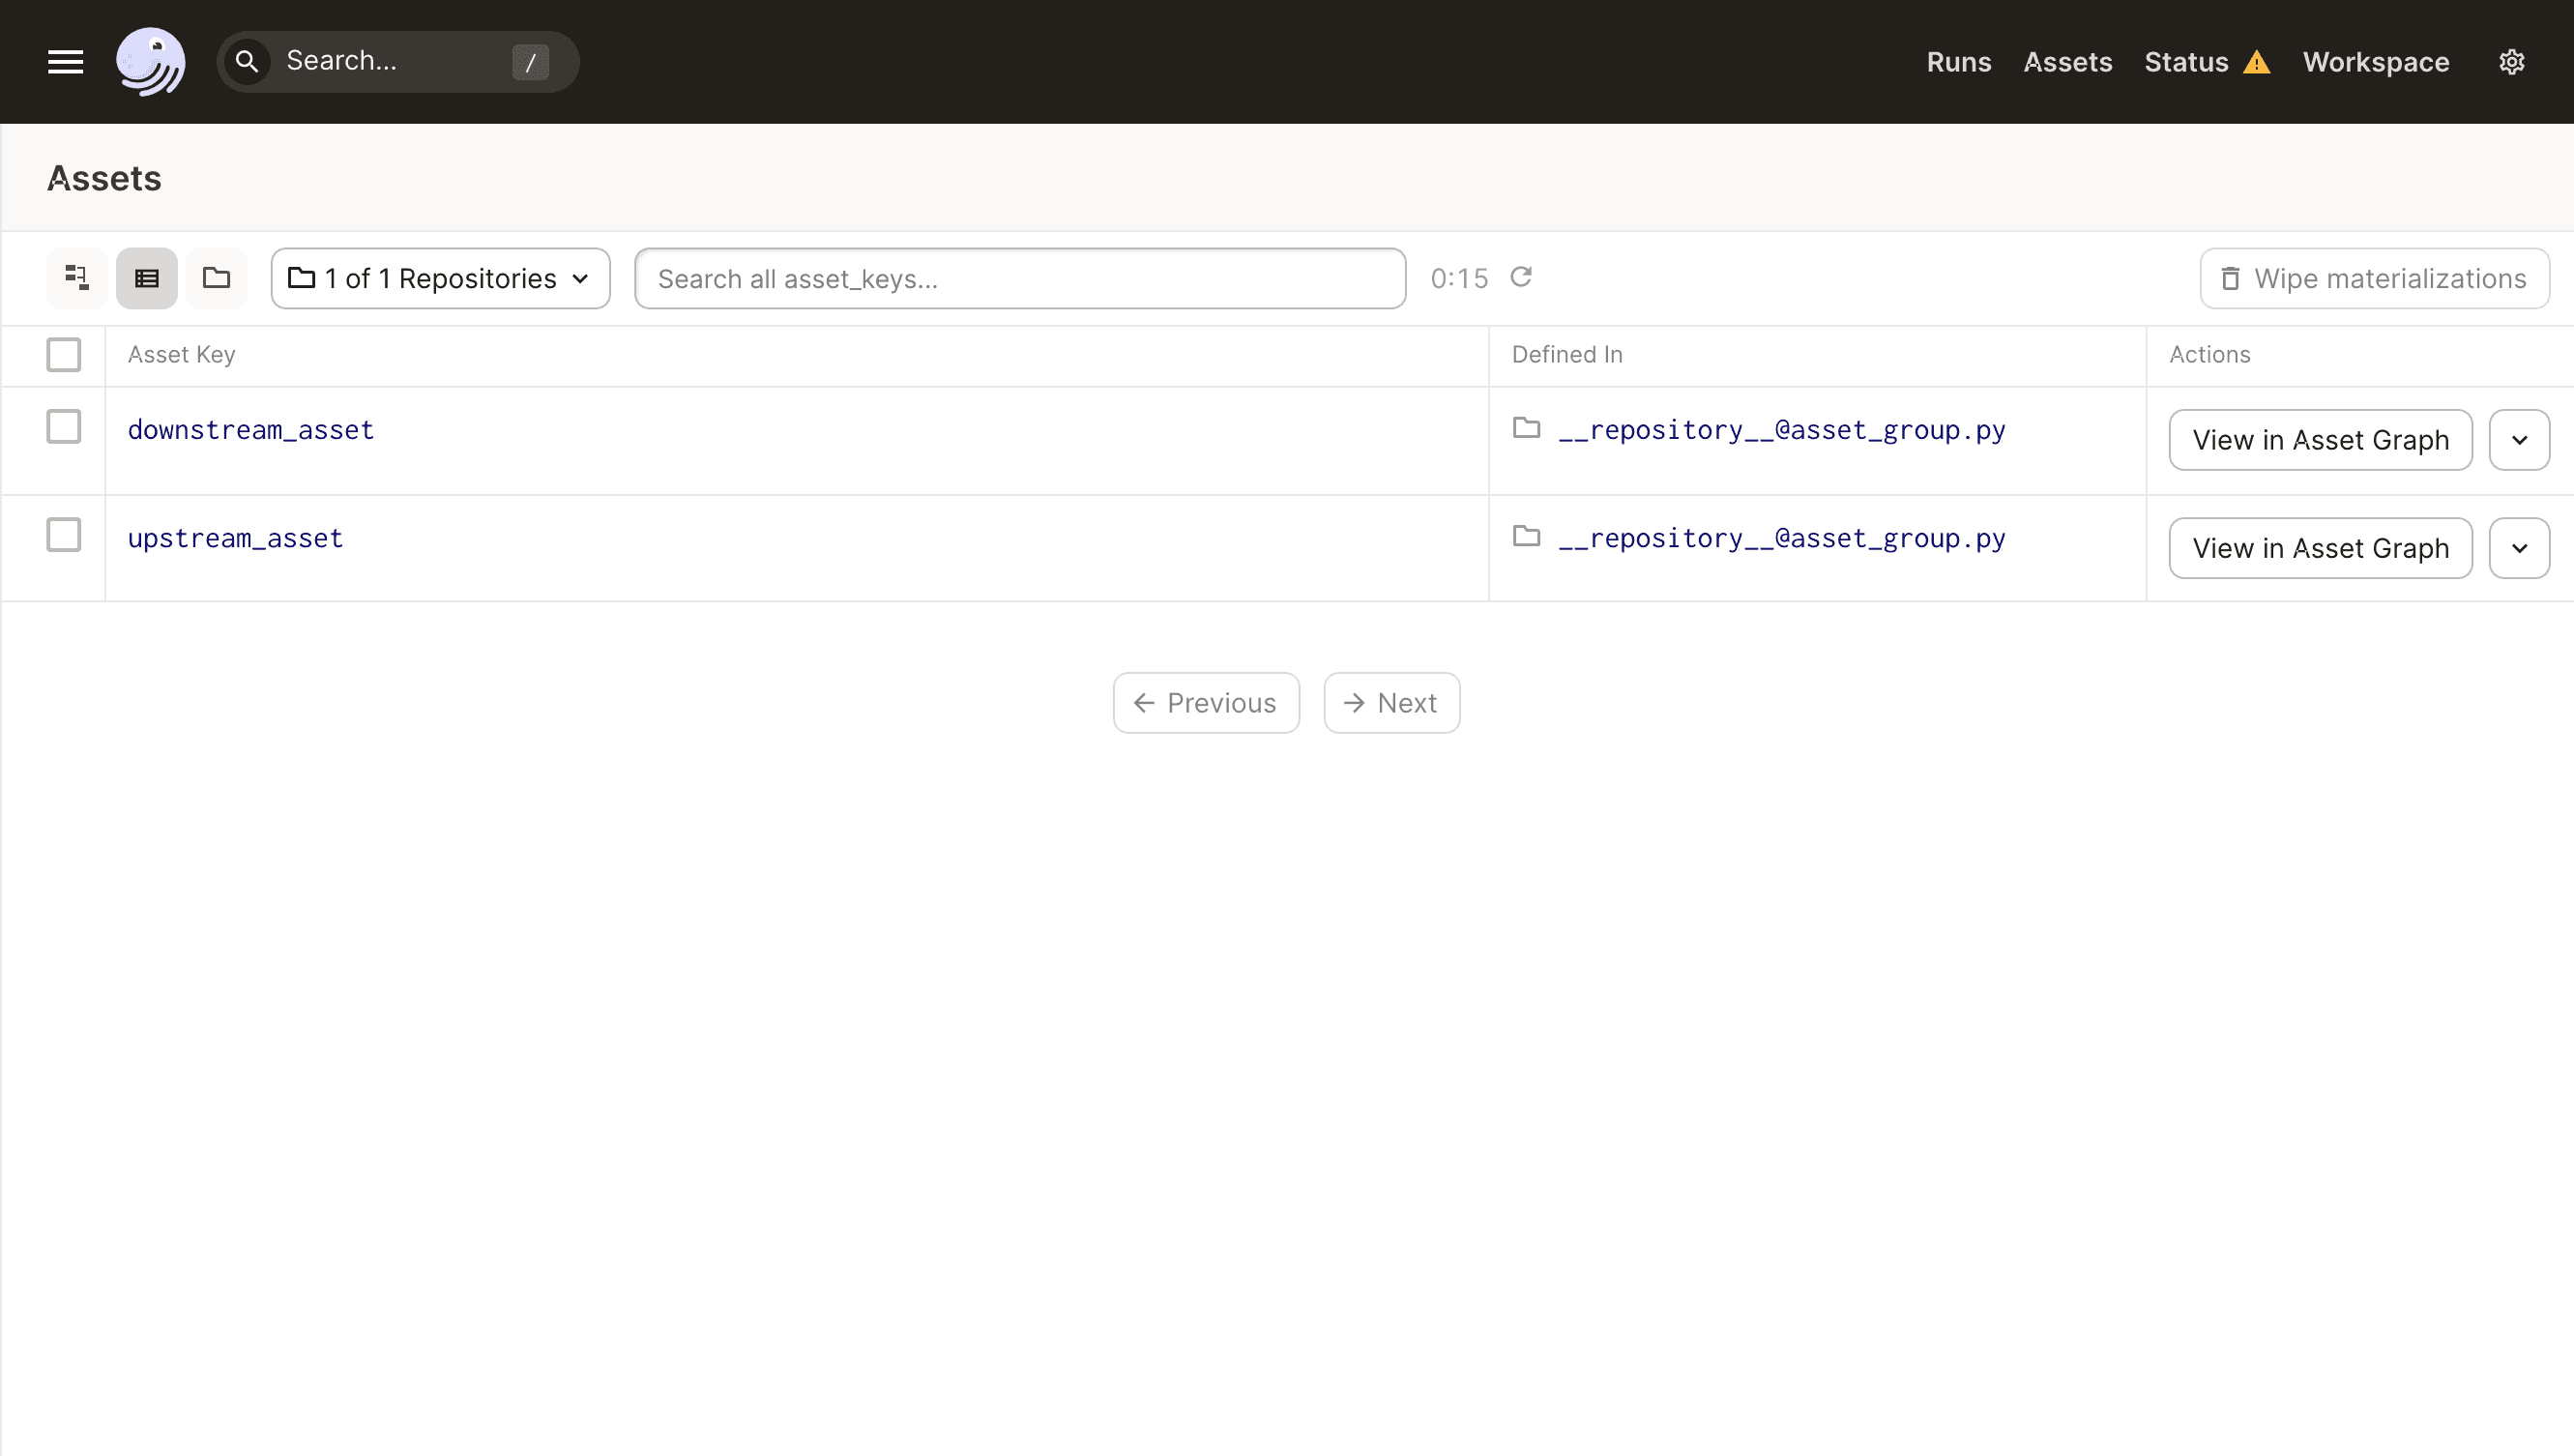Image resolution: width=2574 pixels, height=1456 pixels.
Task: Navigate to the Workspace menu item
Action: 2375,61
